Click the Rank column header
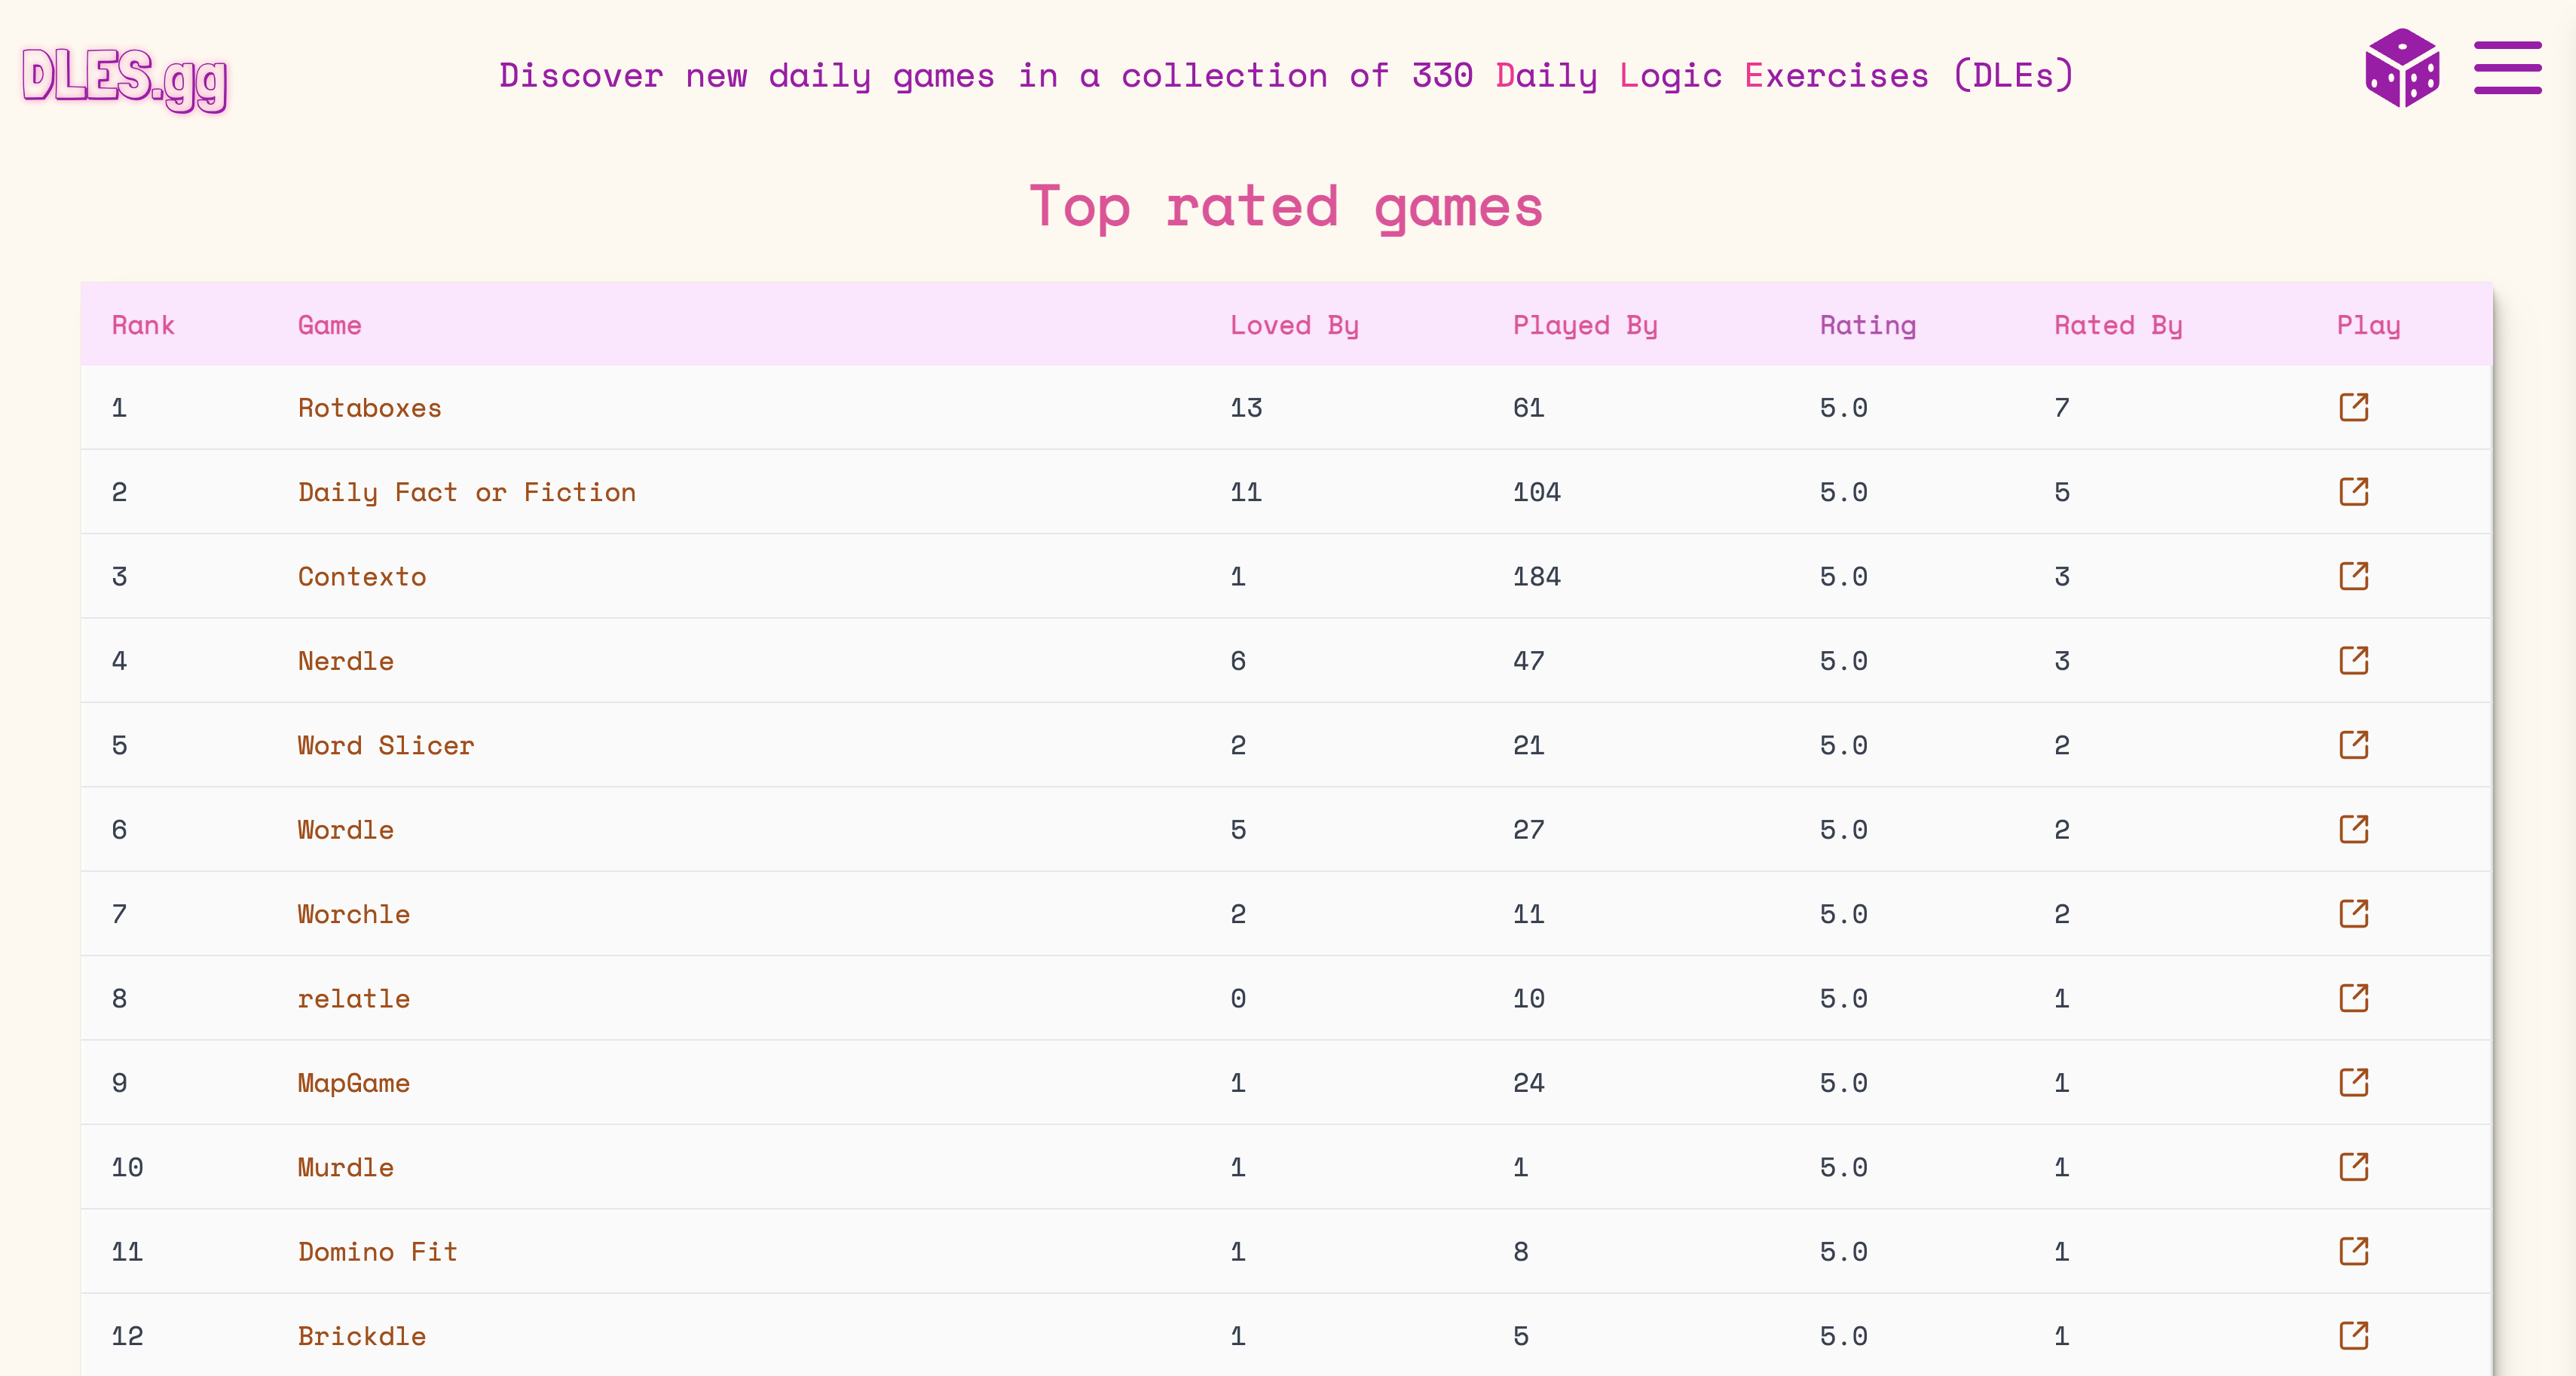Image resolution: width=2576 pixels, height=1376 pixels. pos(143,325)
